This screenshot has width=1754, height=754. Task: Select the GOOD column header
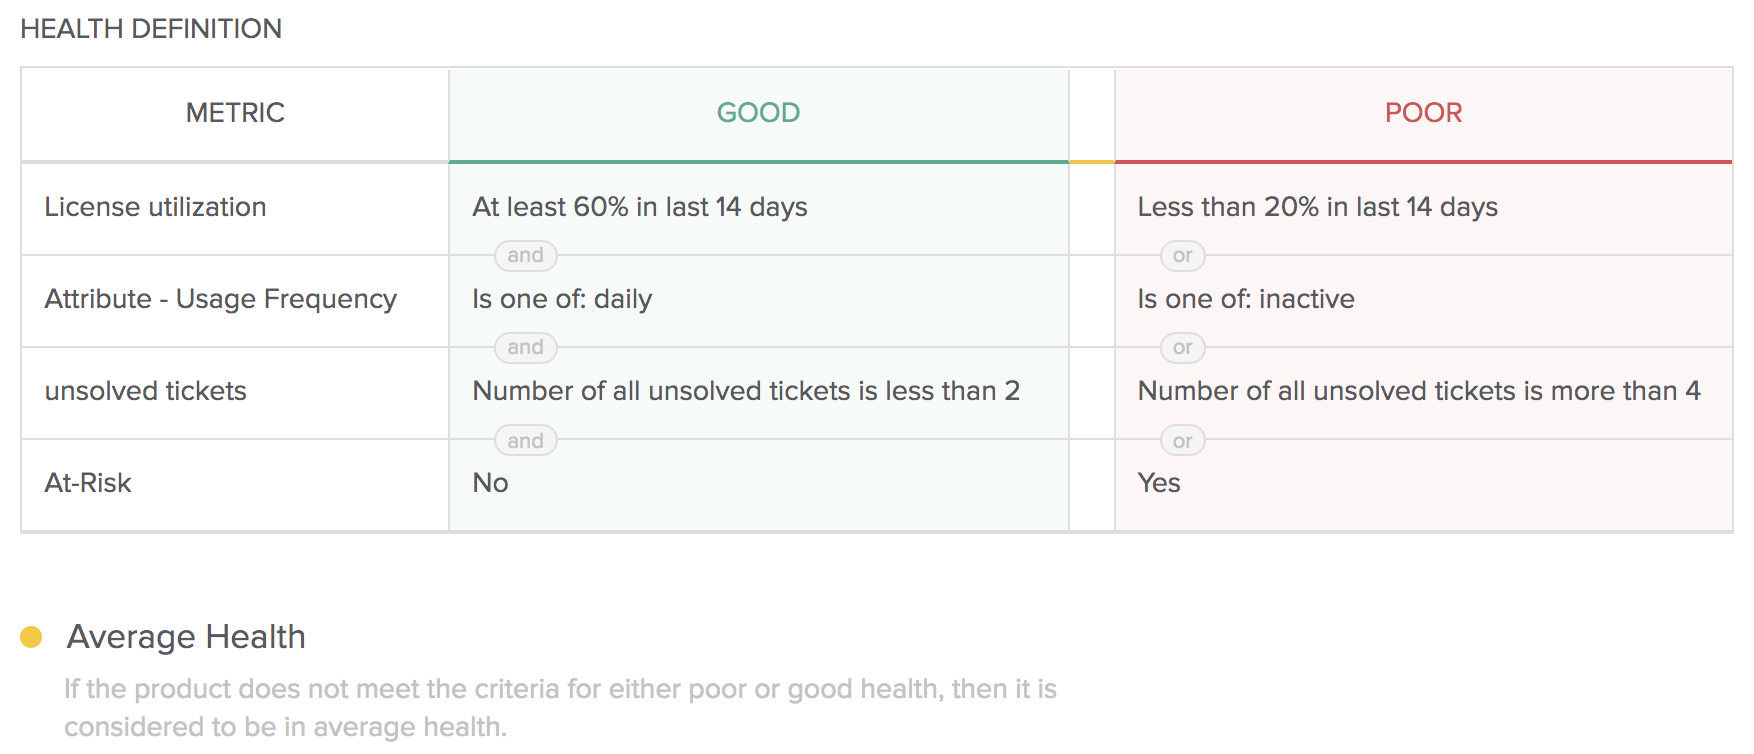tap(758, 113)
